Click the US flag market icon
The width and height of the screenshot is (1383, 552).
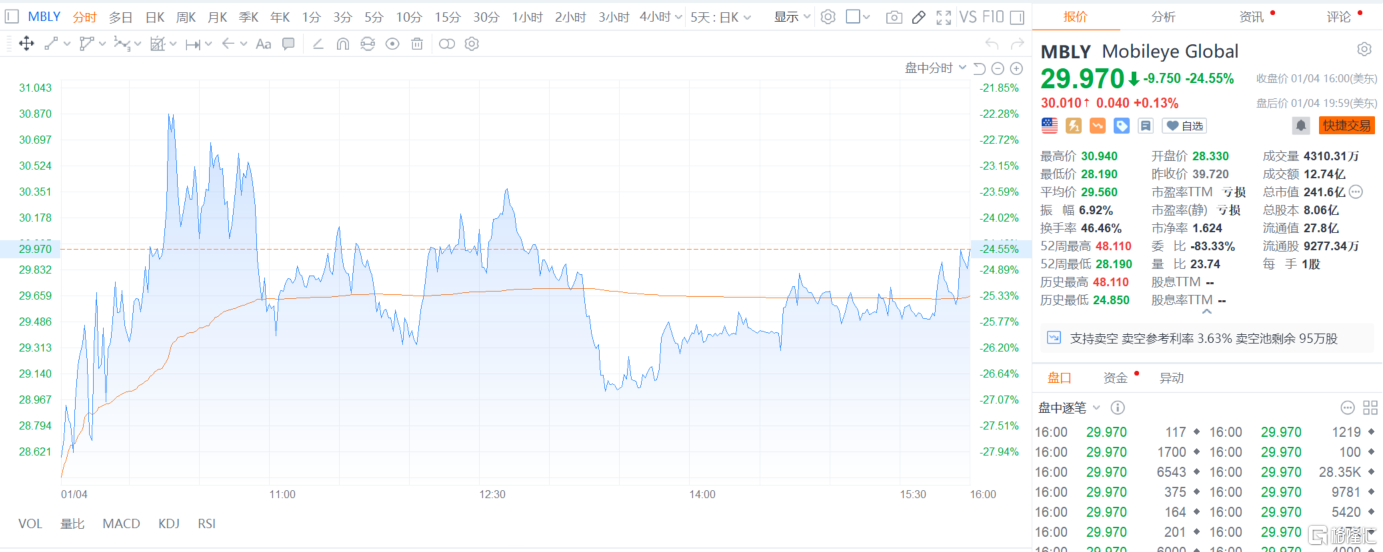point(1049,125)
